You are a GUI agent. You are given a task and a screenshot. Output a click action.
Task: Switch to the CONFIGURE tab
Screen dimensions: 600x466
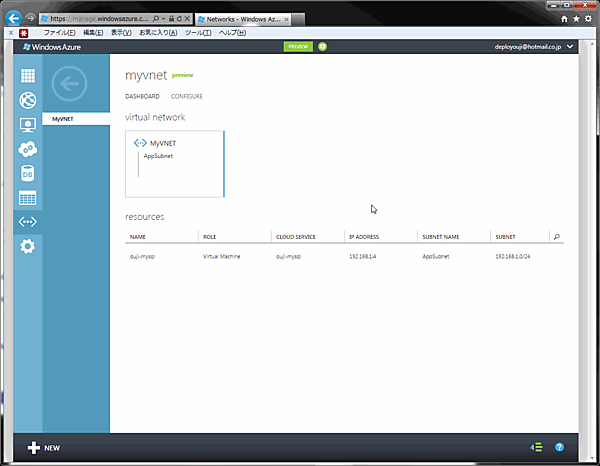(187, 96)
